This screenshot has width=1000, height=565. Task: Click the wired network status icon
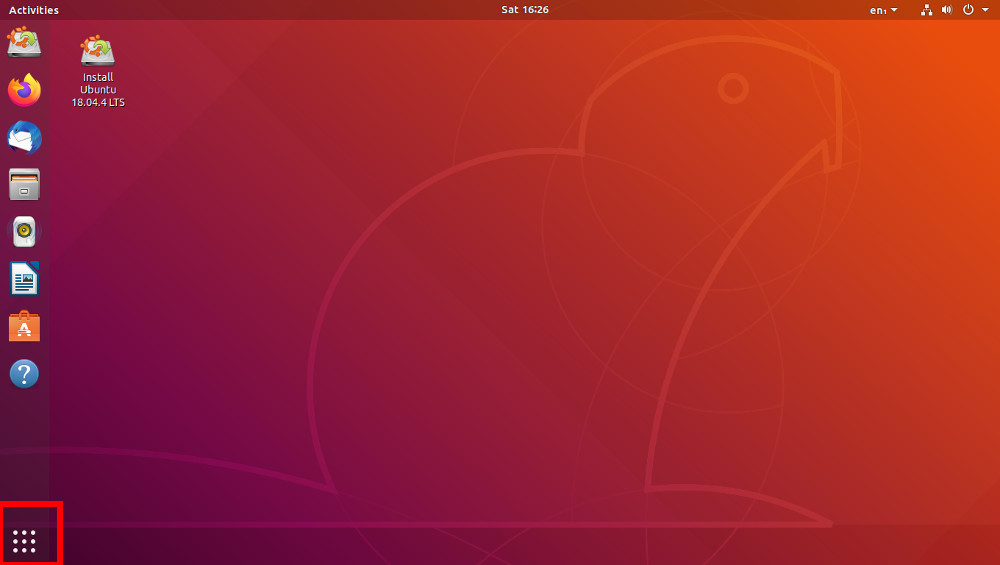click(927, 10)
